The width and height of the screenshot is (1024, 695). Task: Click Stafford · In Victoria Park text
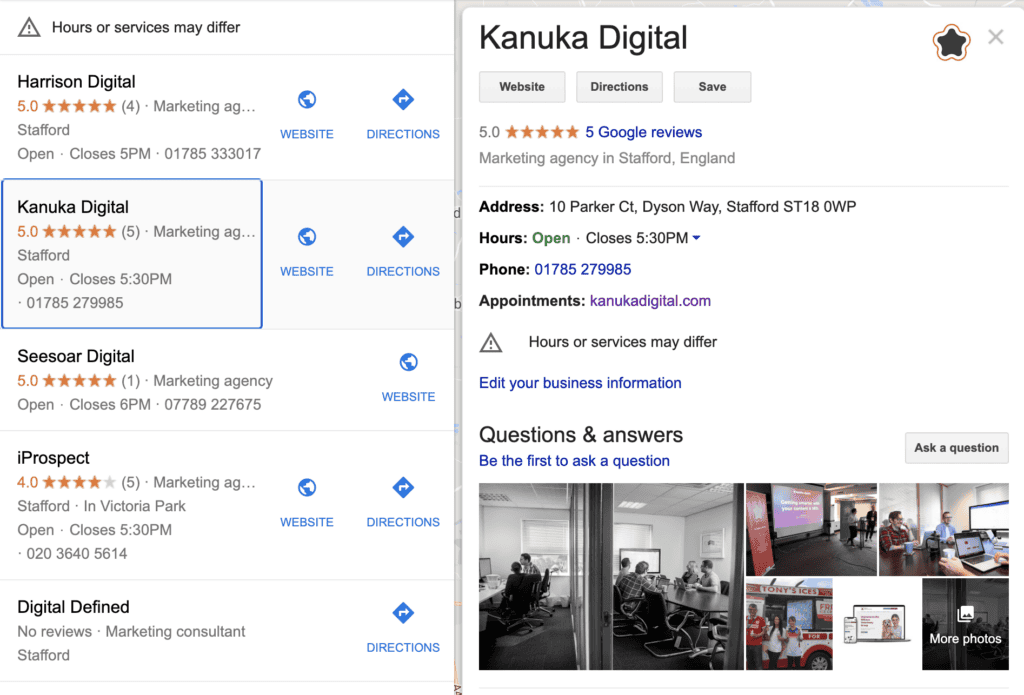[101, 506]
